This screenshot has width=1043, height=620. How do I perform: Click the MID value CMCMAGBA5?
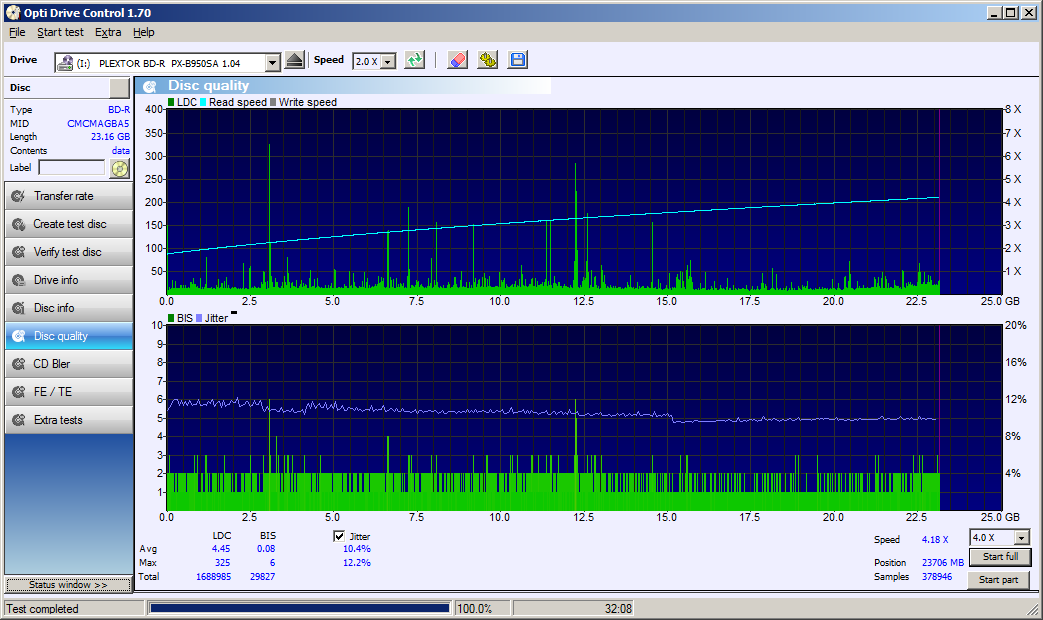coord(98,123)
